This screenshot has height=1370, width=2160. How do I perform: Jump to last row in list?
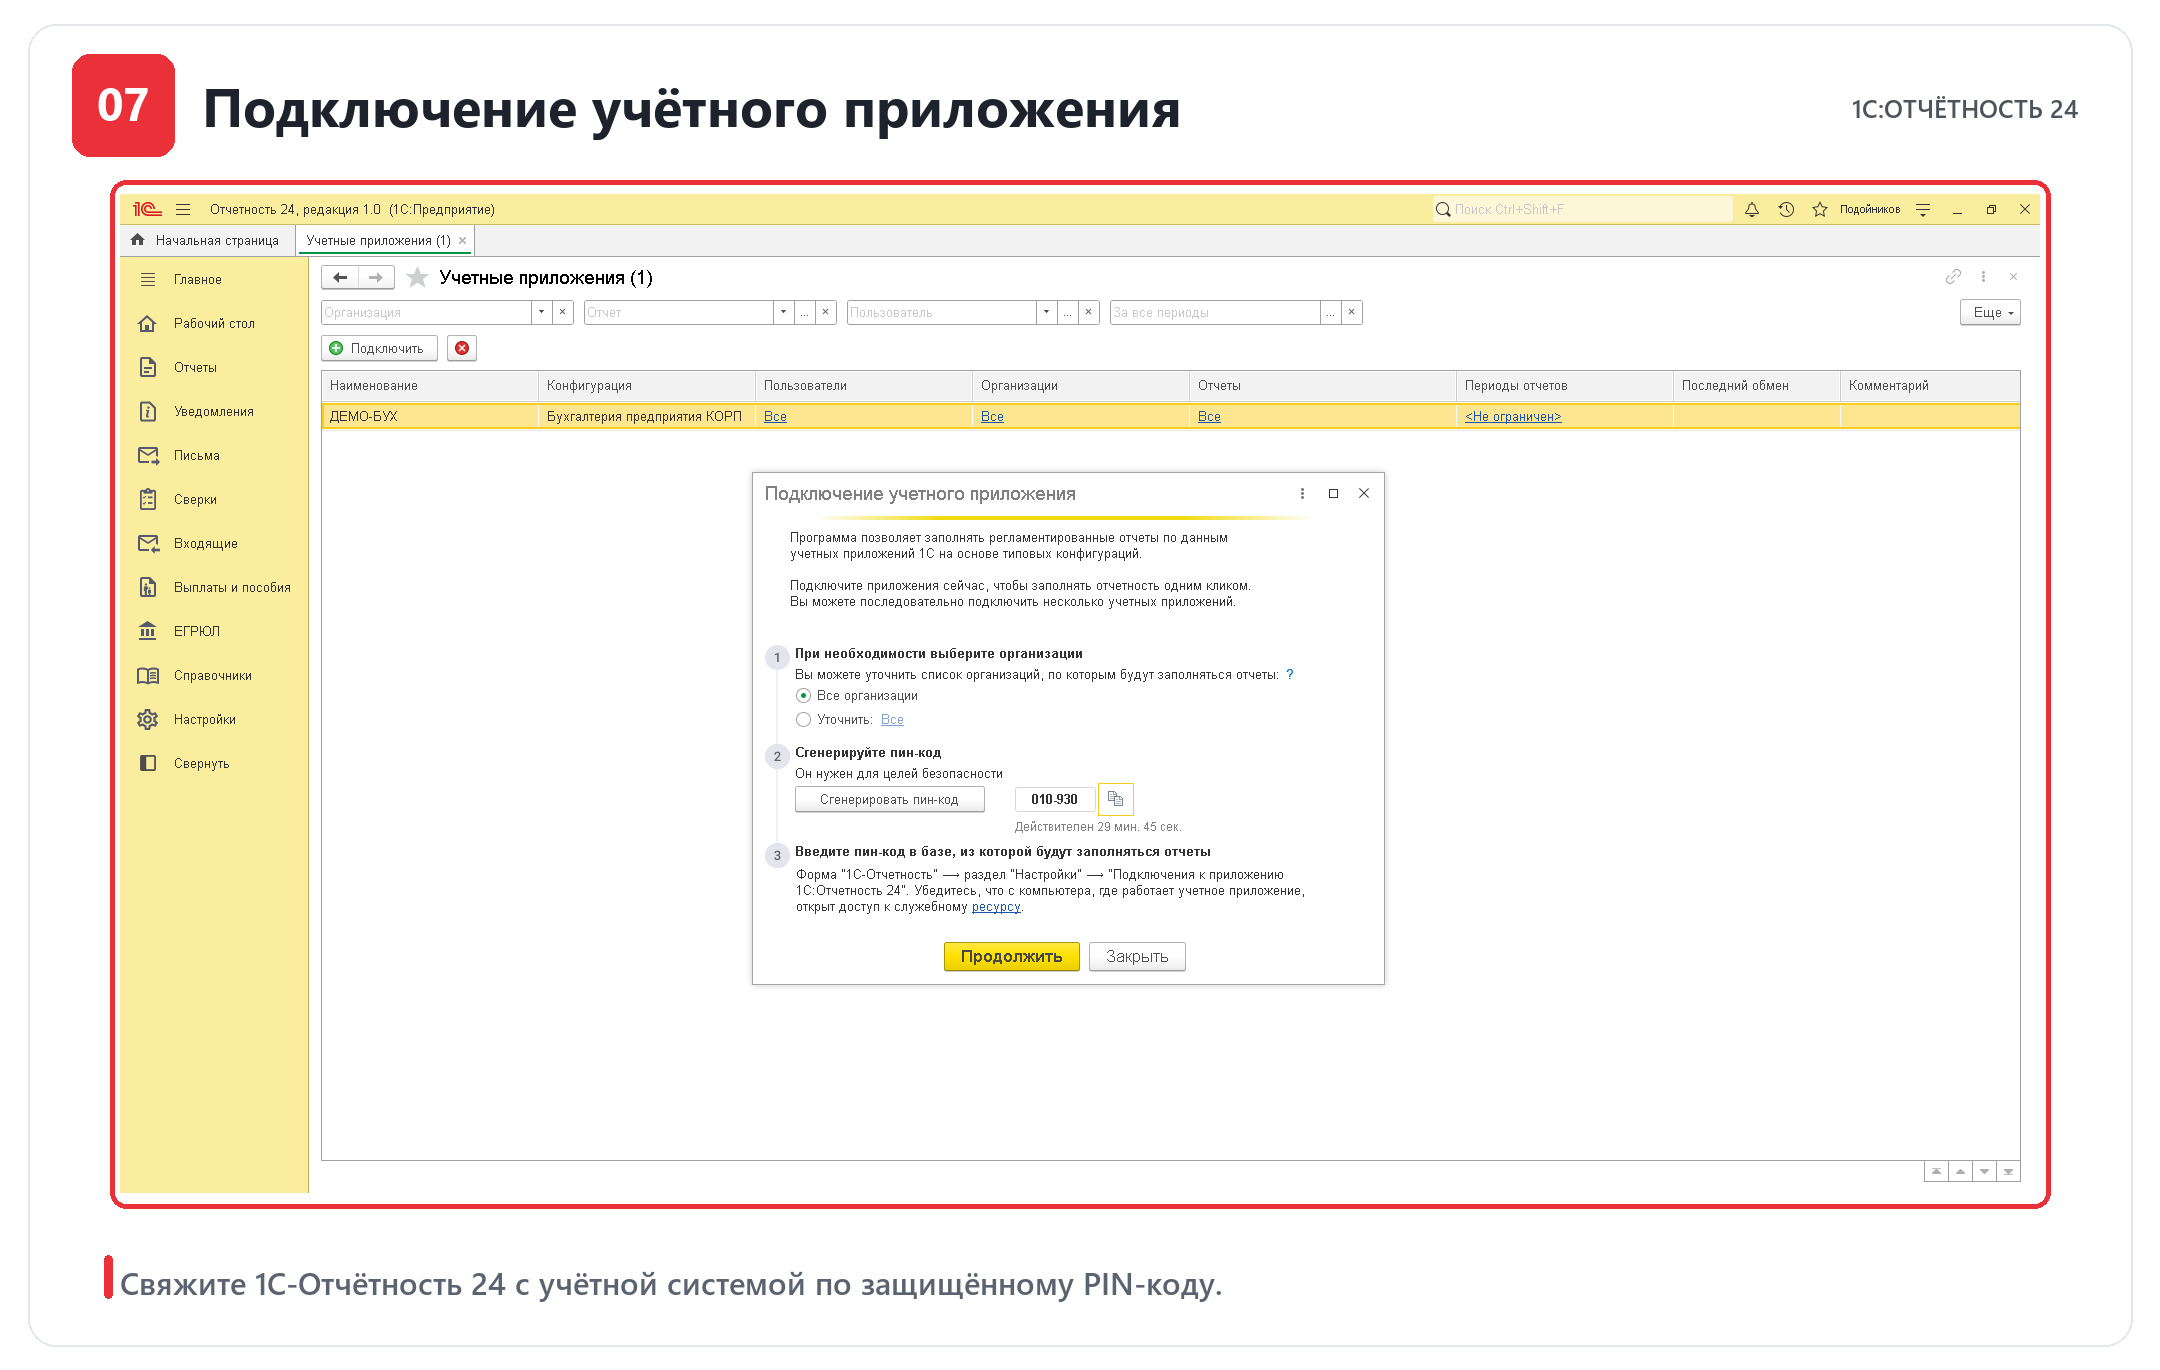click(2008, 1171)
